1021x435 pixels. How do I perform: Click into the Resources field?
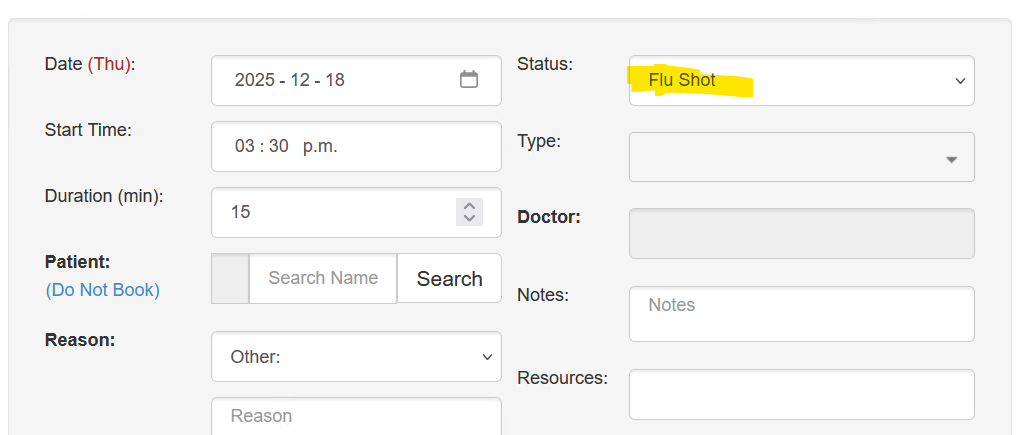pyautogui.click(x=801, y=394)
